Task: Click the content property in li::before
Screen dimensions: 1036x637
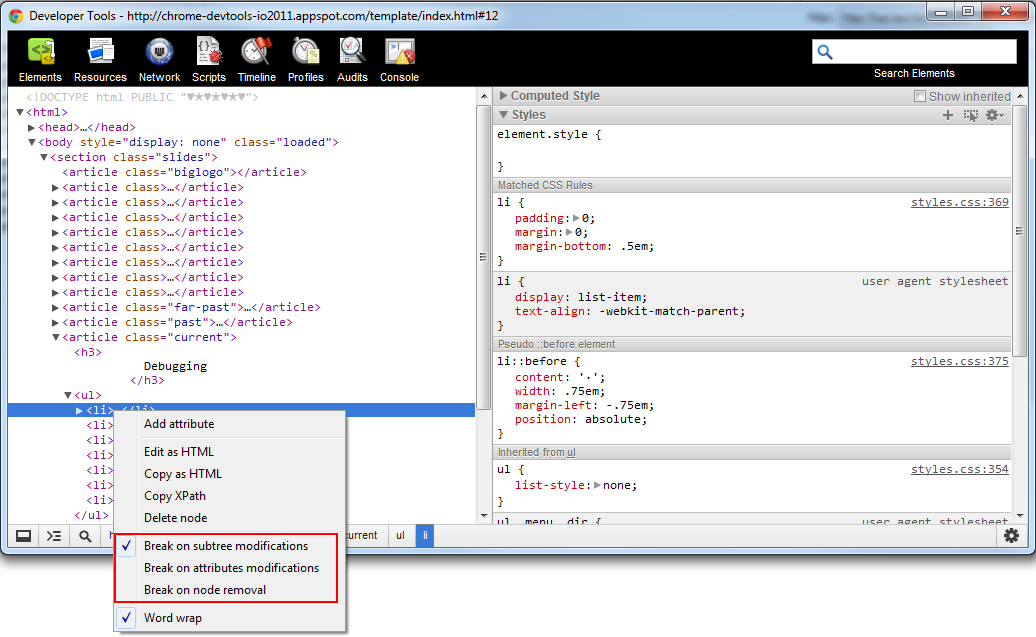Action: (539, 377)
